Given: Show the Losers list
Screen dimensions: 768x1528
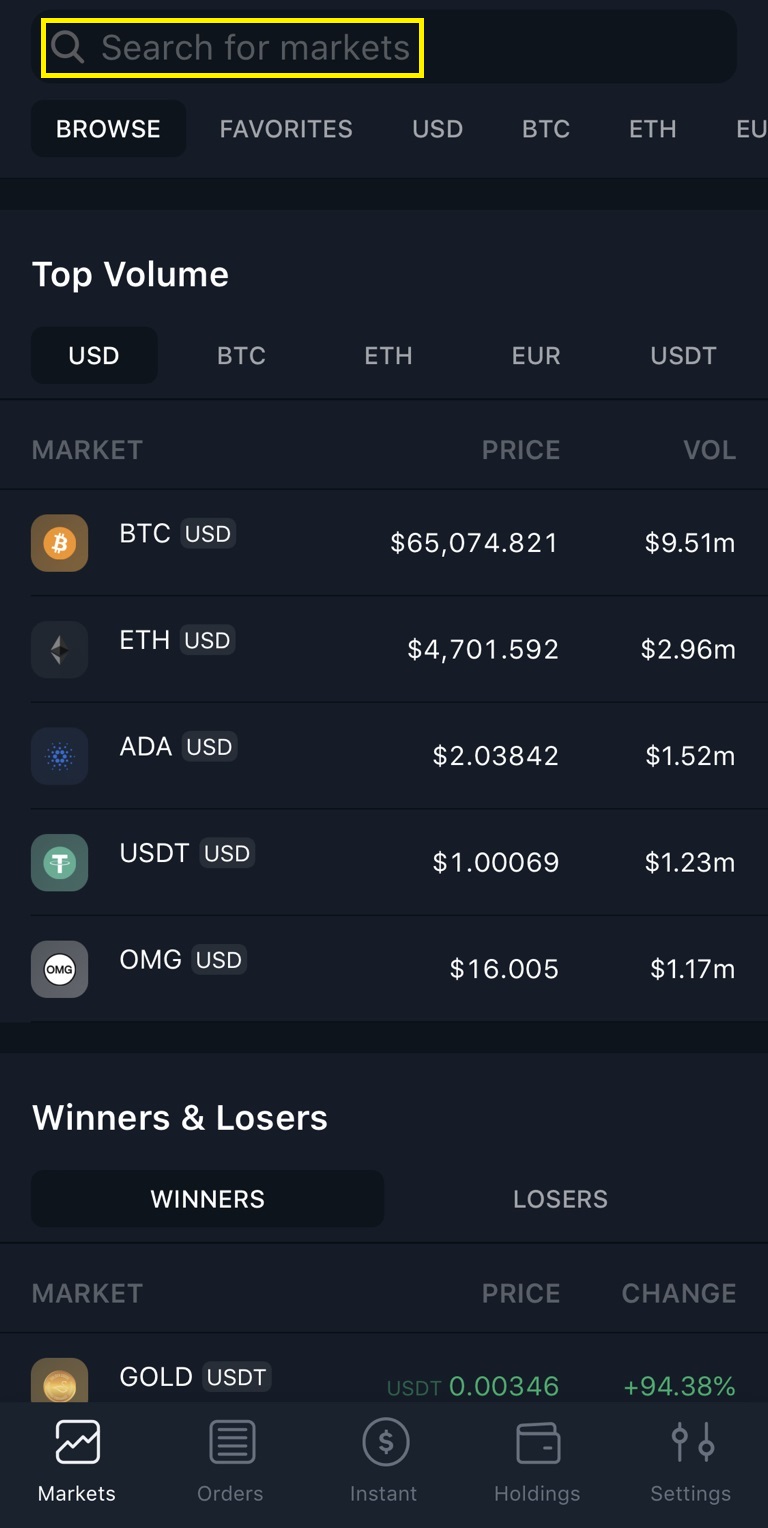Looking at the screenshot, I should tap(560, 1199).
